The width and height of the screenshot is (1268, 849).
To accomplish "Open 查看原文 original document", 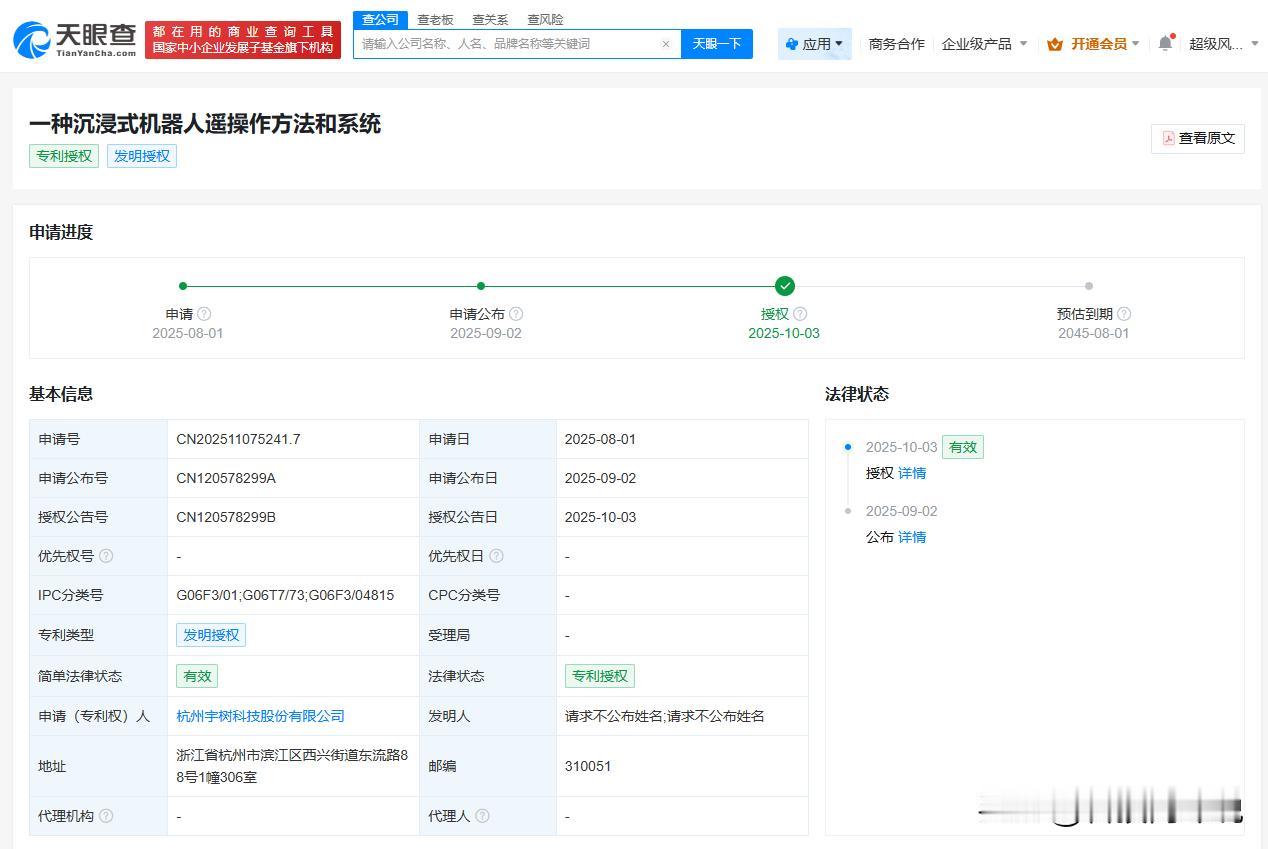I will pyautogui.click(x=1198, y=138).
